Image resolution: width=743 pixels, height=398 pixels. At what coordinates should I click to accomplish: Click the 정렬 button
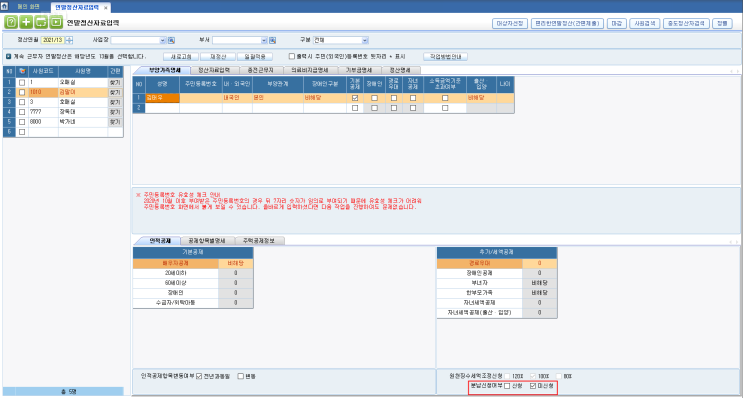tap(722, 23)
